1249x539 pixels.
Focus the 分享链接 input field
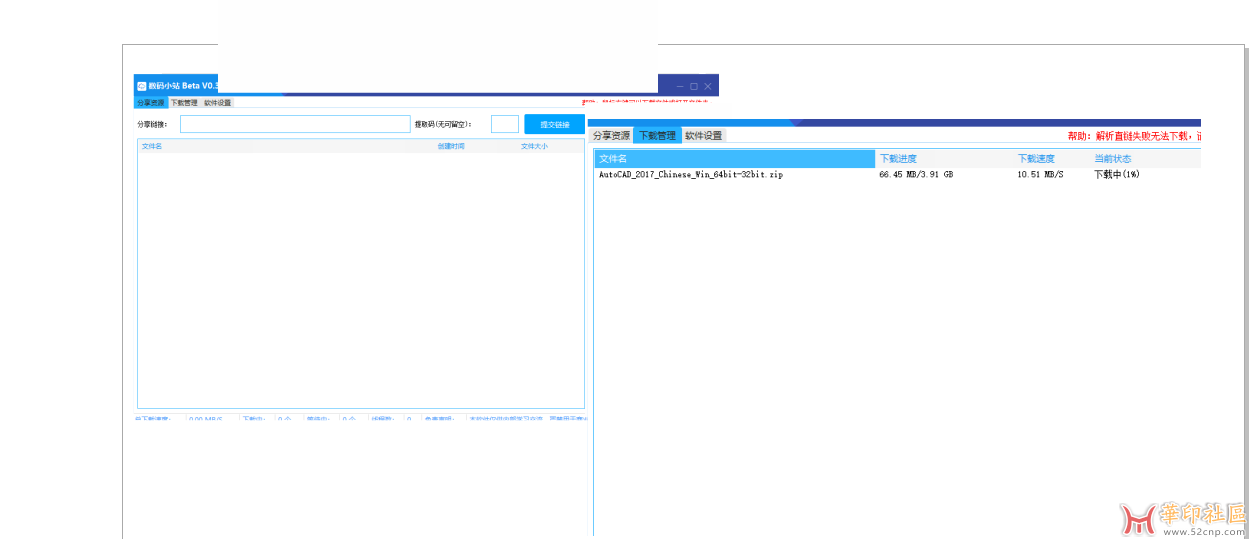[295, 124]
